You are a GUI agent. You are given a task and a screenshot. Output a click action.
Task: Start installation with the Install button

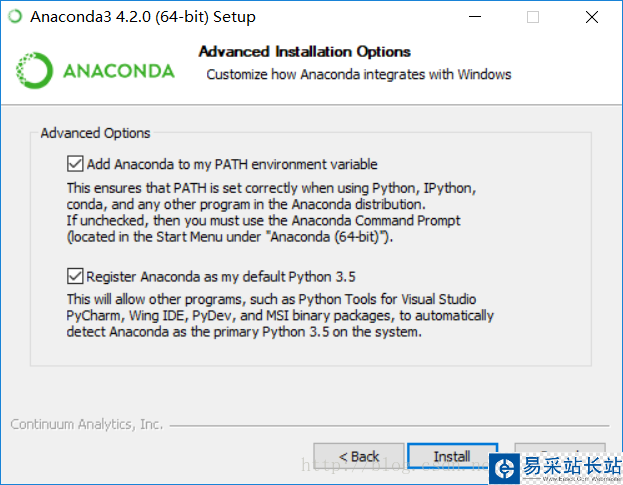point(452,457)
